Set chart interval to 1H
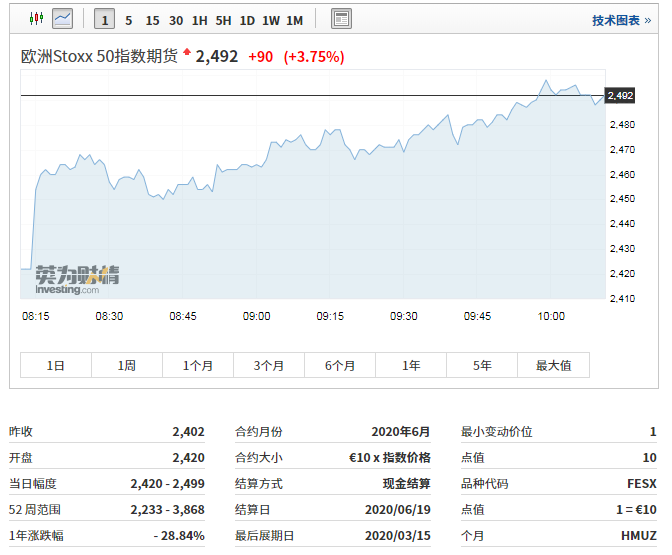Viewport: 672px width, 555px height. pos(200,20)
